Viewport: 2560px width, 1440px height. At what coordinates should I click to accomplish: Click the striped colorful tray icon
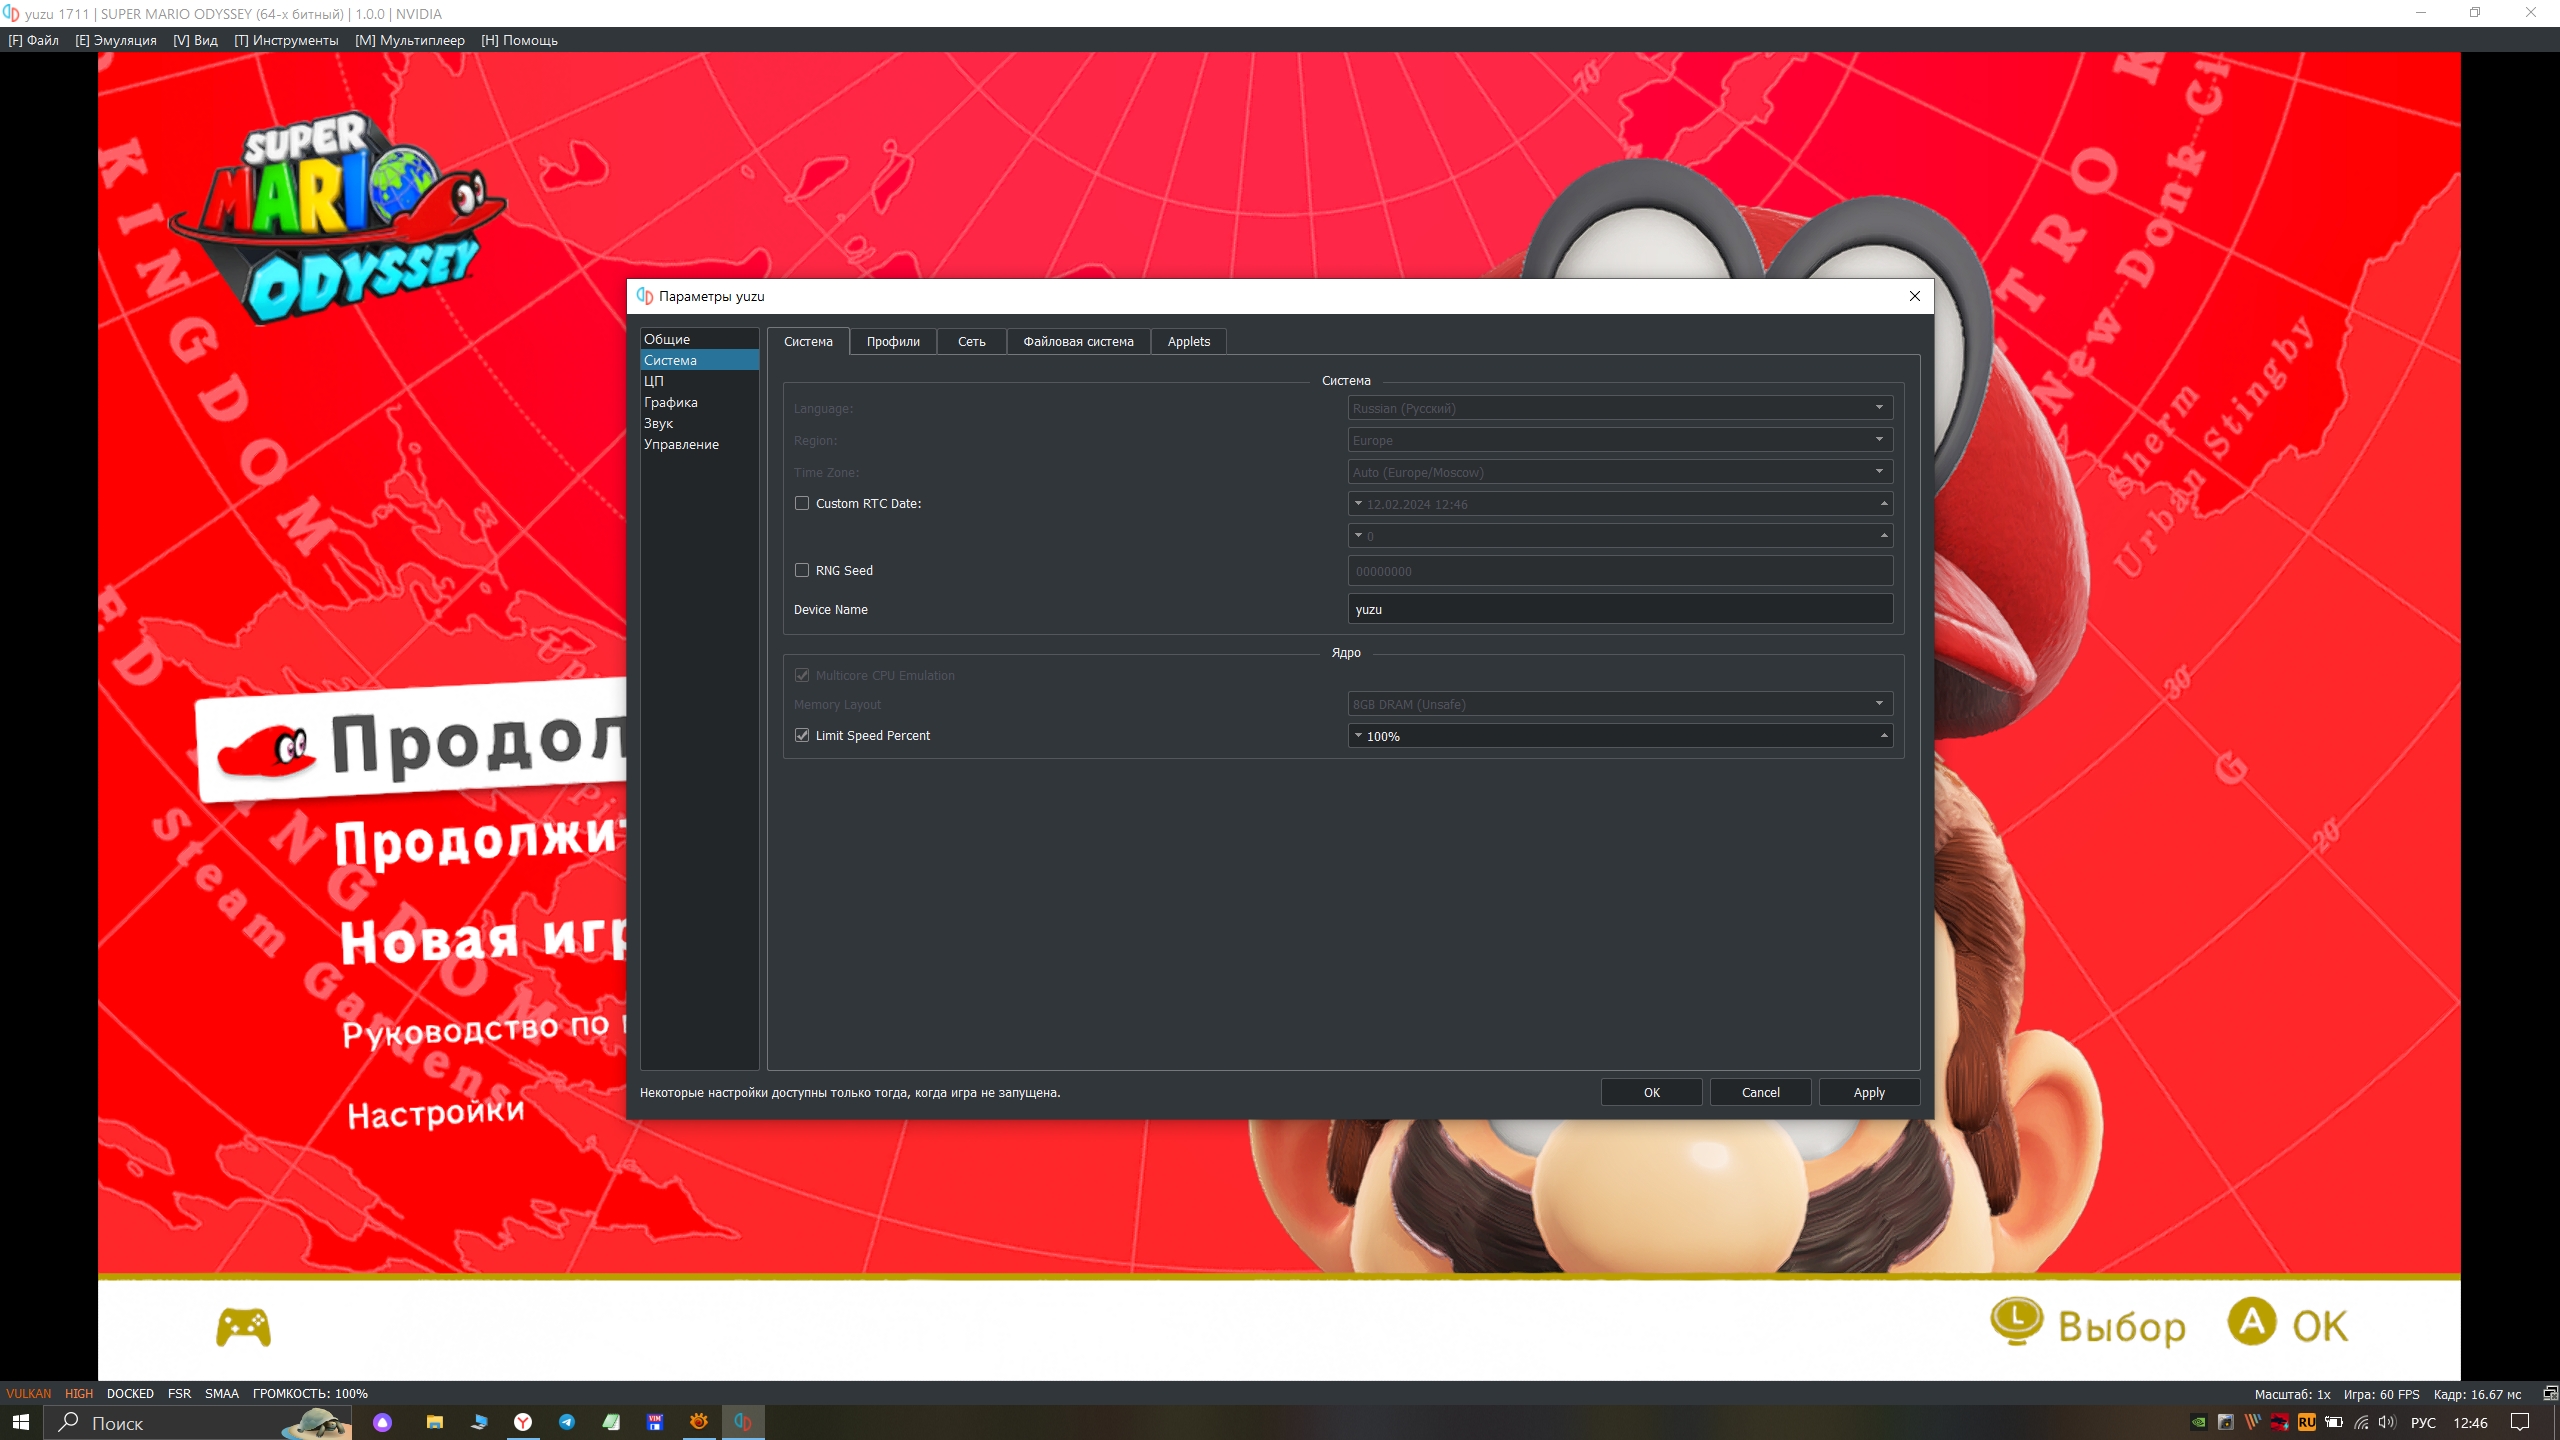[x=2253, y=1422]
